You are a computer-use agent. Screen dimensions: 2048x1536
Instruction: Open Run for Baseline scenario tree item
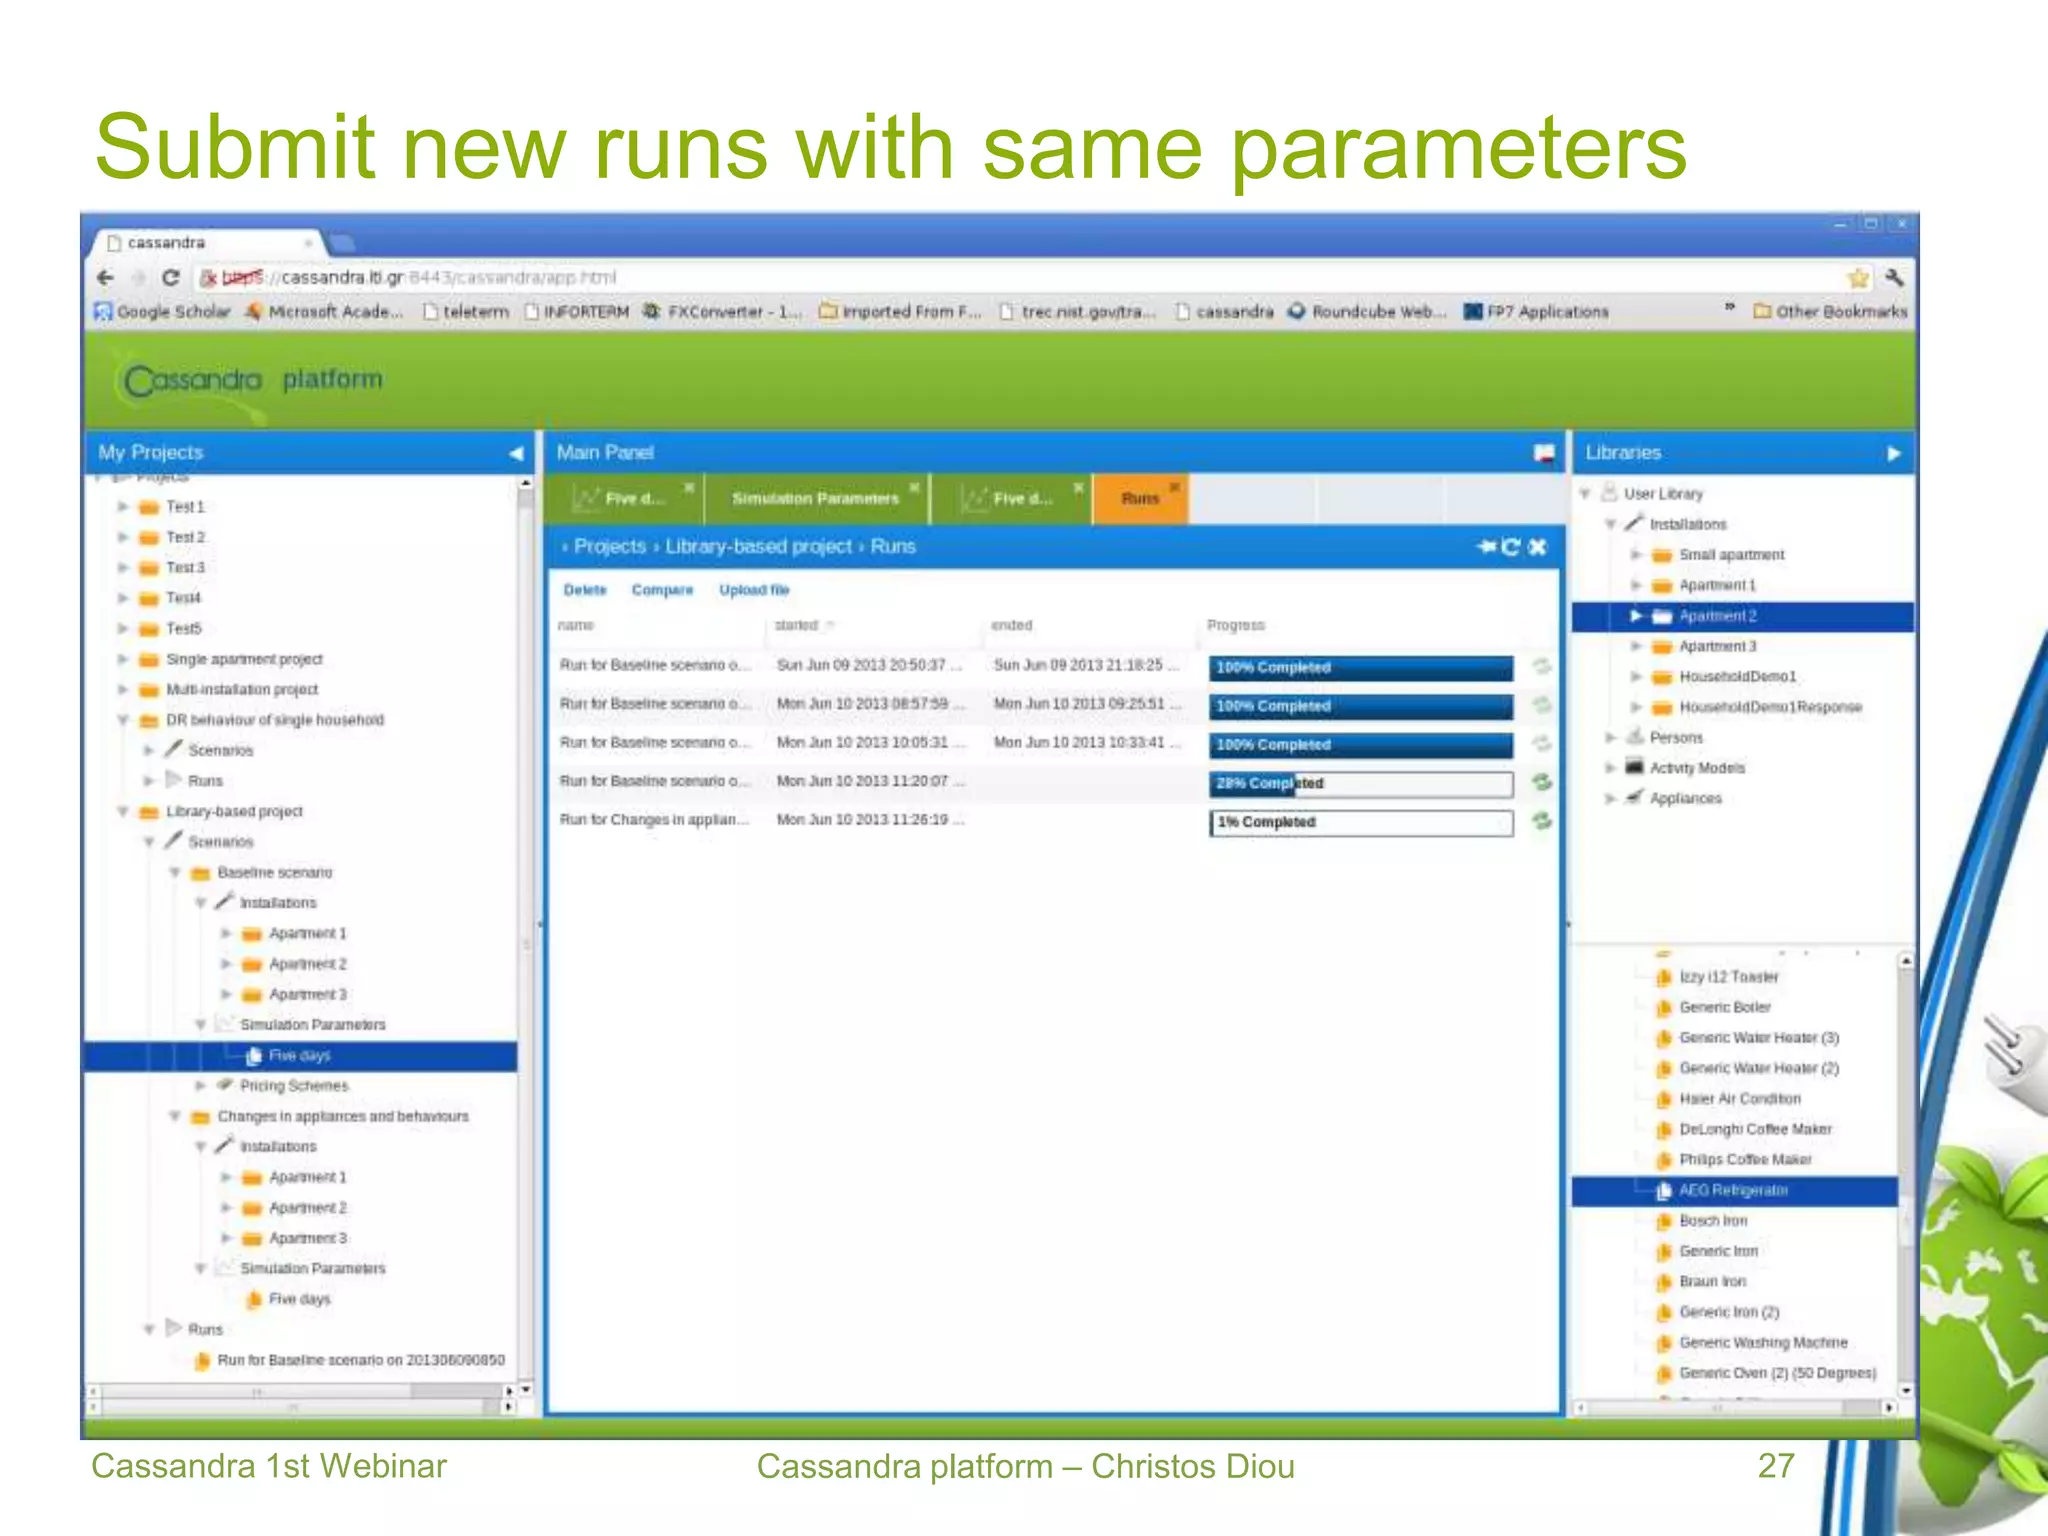tap(360, 1360)
